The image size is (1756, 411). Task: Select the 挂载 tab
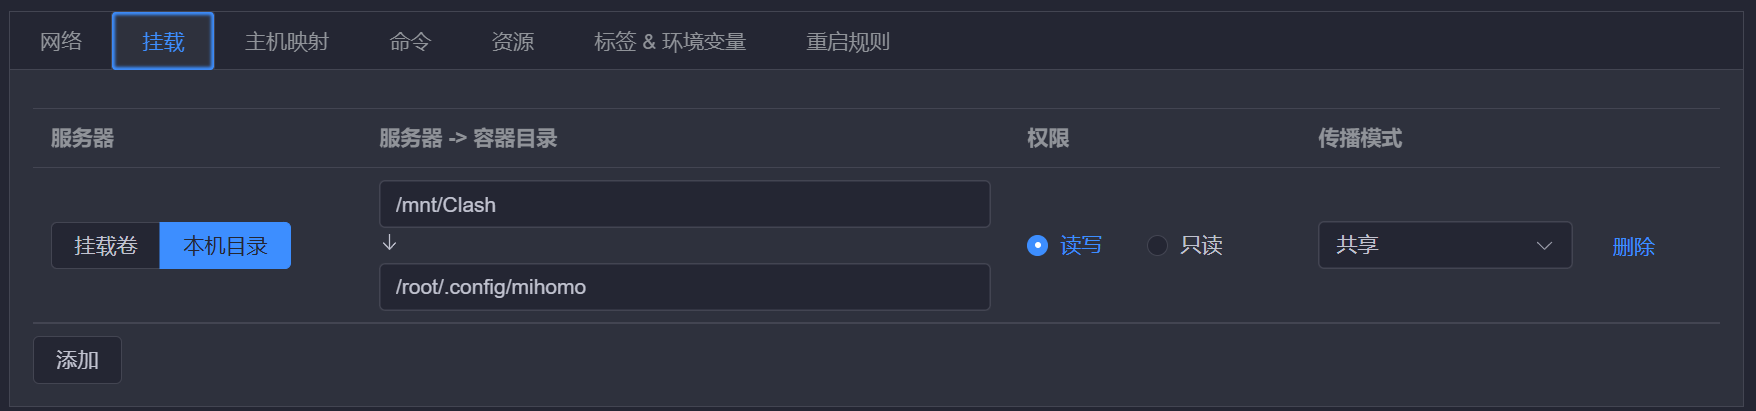point(163,41)
